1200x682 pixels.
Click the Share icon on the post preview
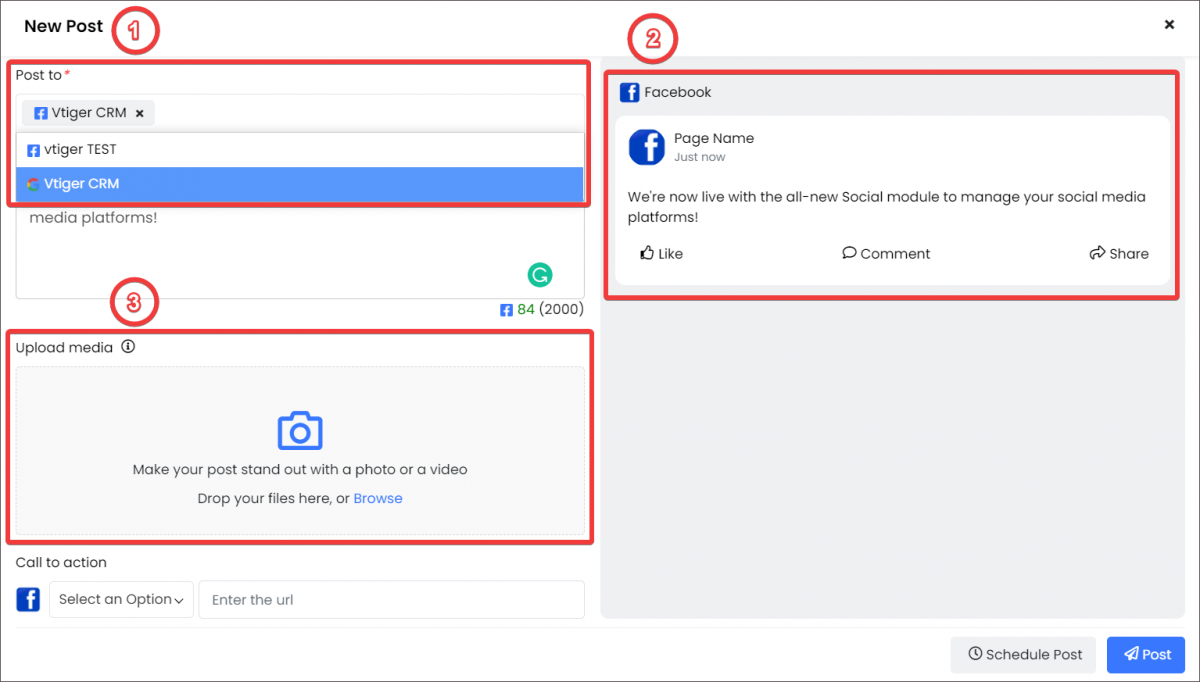coord(1097,253)
